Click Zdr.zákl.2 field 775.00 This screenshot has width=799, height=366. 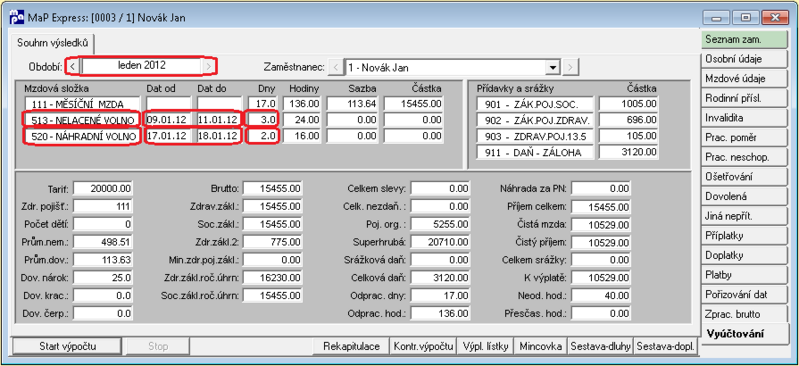[273, 242]
